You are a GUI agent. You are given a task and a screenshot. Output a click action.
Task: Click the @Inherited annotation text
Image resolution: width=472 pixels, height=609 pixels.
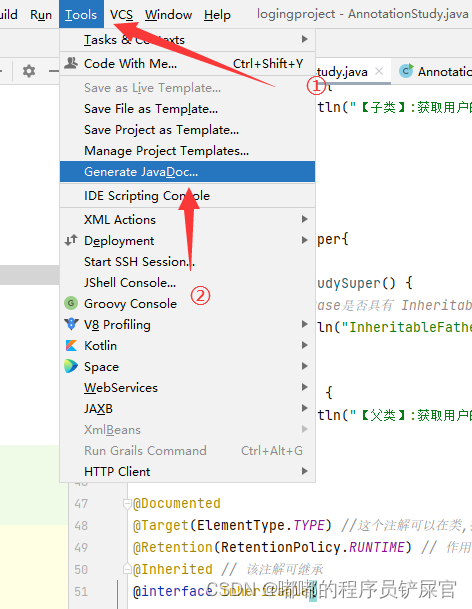point(173,569)
